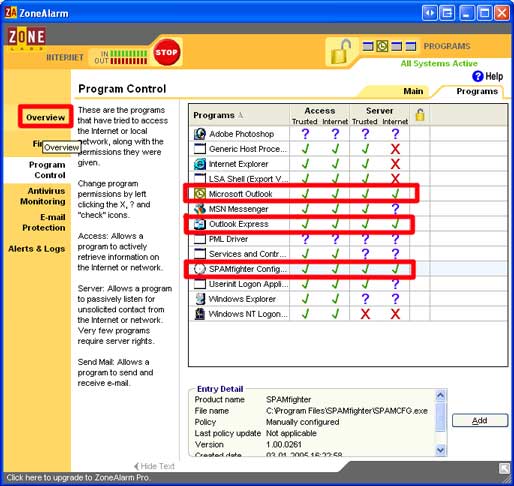
Task: Open Alerts & Logs in sidebar
Action: 37,249
